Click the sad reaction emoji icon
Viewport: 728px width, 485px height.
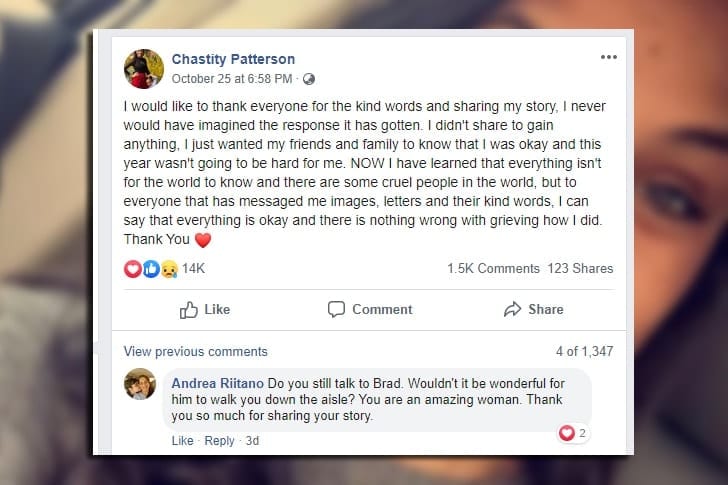click(x=167, y=269)
